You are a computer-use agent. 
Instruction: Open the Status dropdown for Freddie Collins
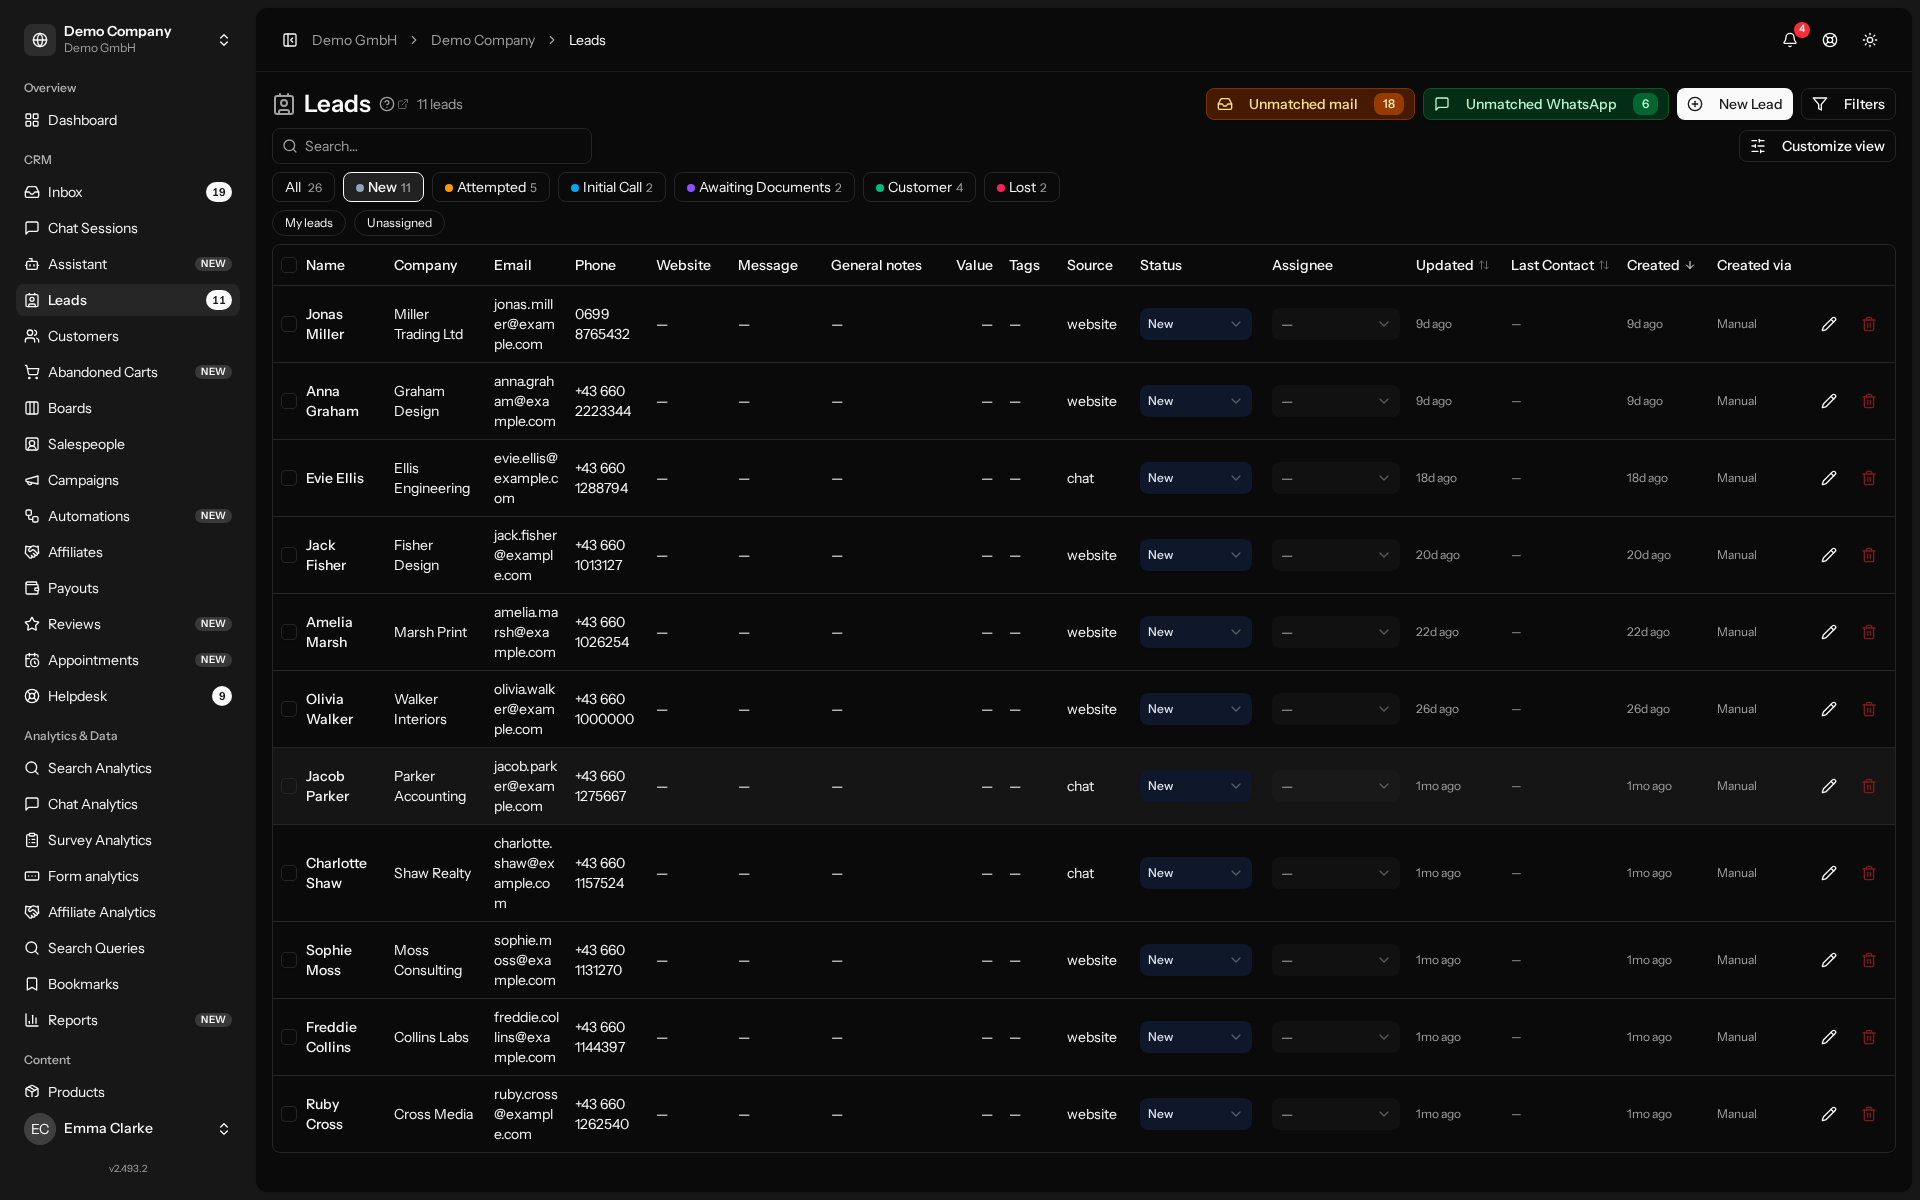tap(1195, 1037)
